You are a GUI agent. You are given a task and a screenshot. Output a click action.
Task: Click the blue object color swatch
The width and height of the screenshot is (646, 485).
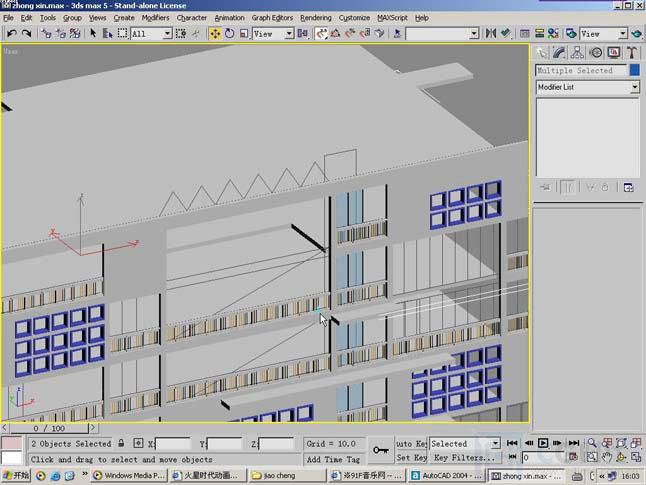pos(634,71)
